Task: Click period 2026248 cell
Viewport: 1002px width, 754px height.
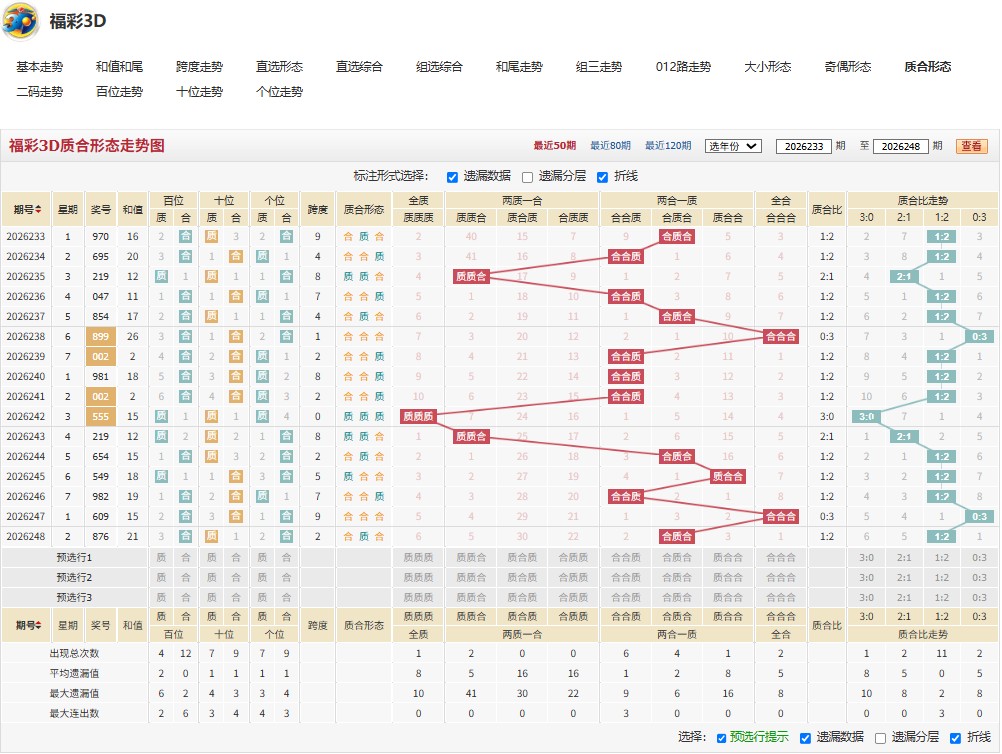Action: (x=26, y=537)
